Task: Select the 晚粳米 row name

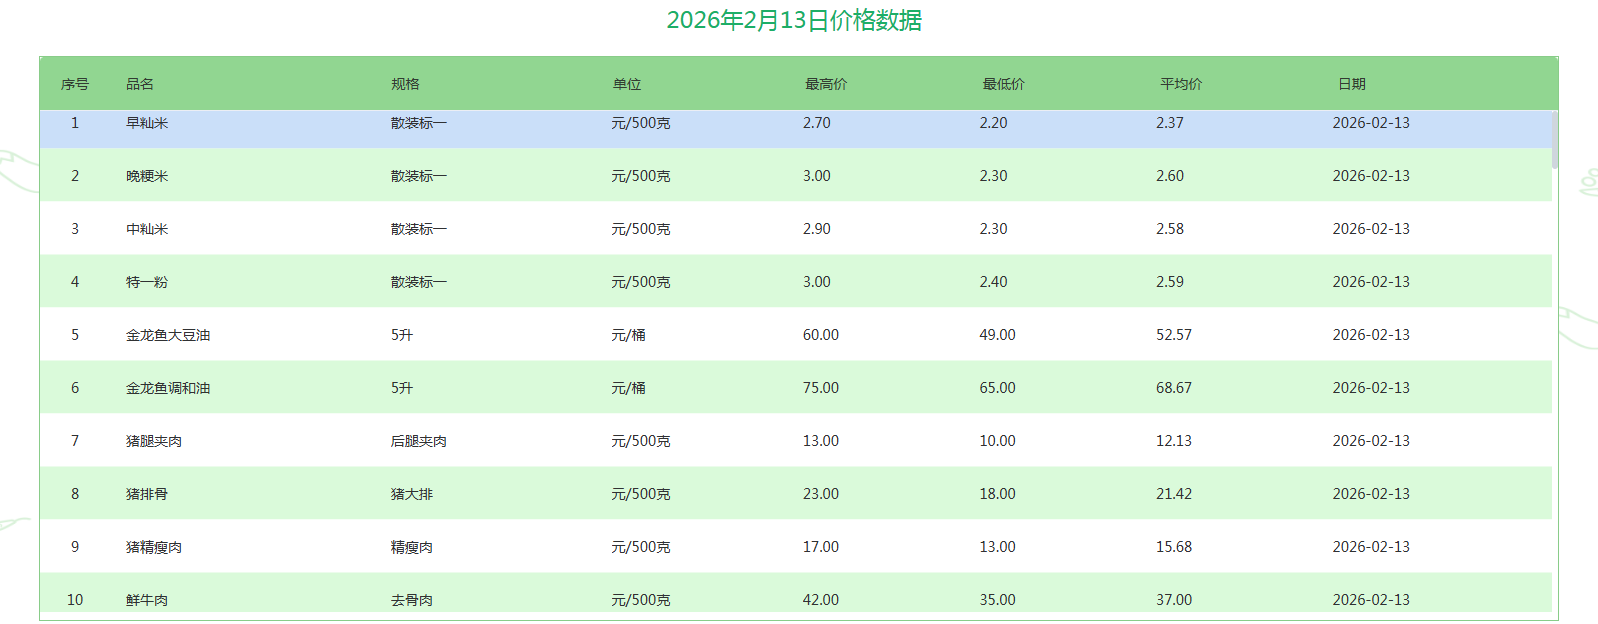Action: [147, 176]
